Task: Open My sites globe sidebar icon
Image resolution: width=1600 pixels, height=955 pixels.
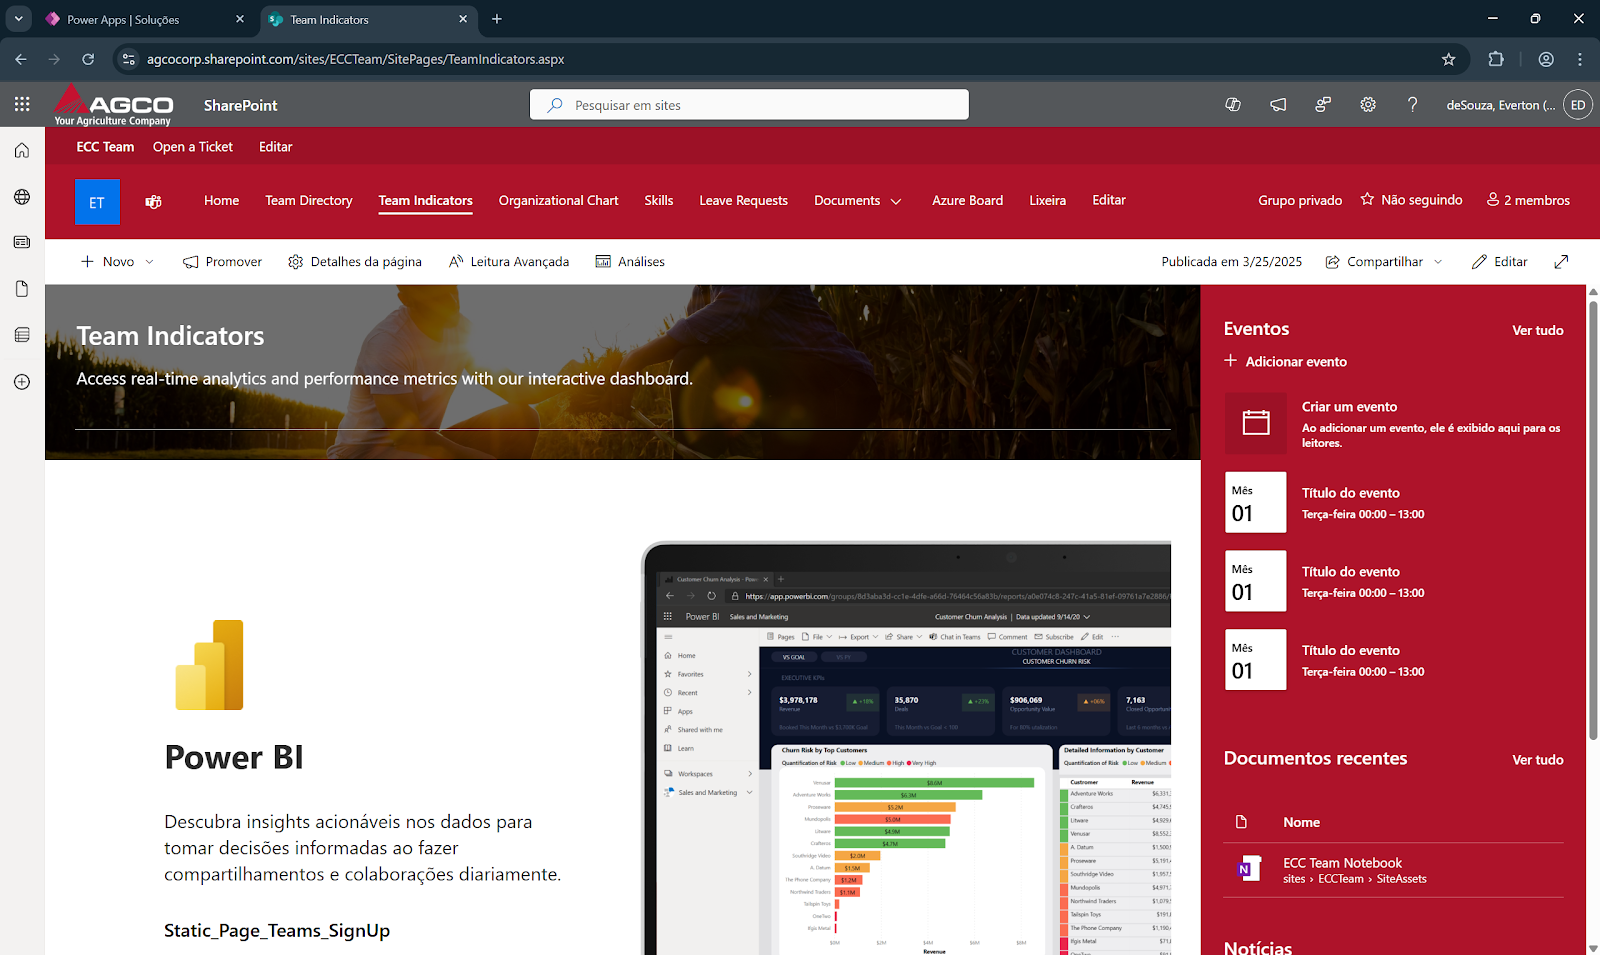Action: 22,197
